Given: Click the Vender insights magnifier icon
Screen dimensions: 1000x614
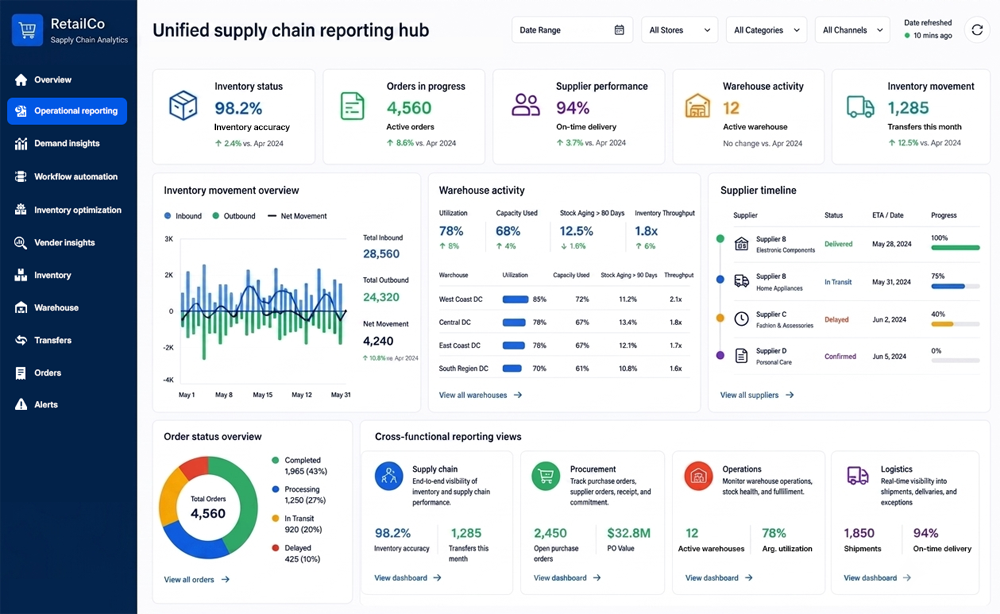Looking at the screenshot, I should coord(21,242).
